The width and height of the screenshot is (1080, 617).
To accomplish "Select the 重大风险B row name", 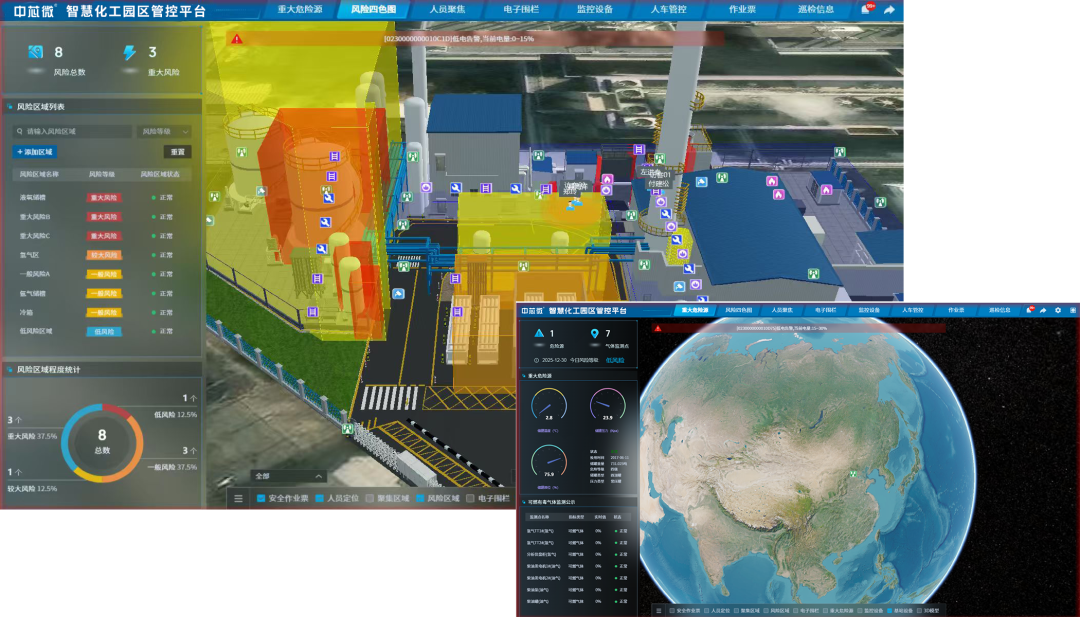I will click(x=34, y=217).
